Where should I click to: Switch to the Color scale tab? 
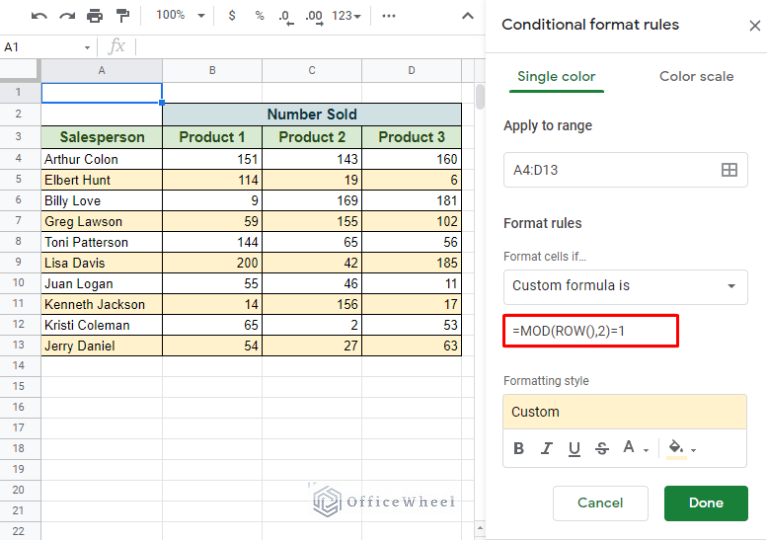click(x=696, y=76)
